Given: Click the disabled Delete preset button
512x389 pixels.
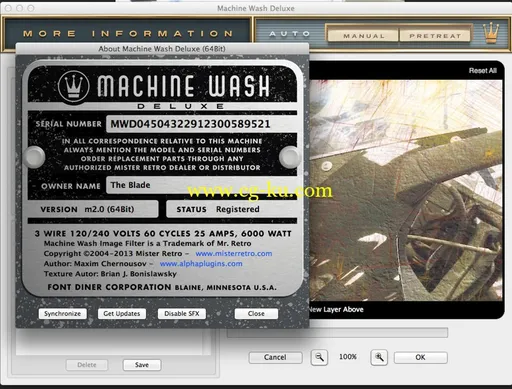Looking at the screenshot, I should (x=87, y=365).
